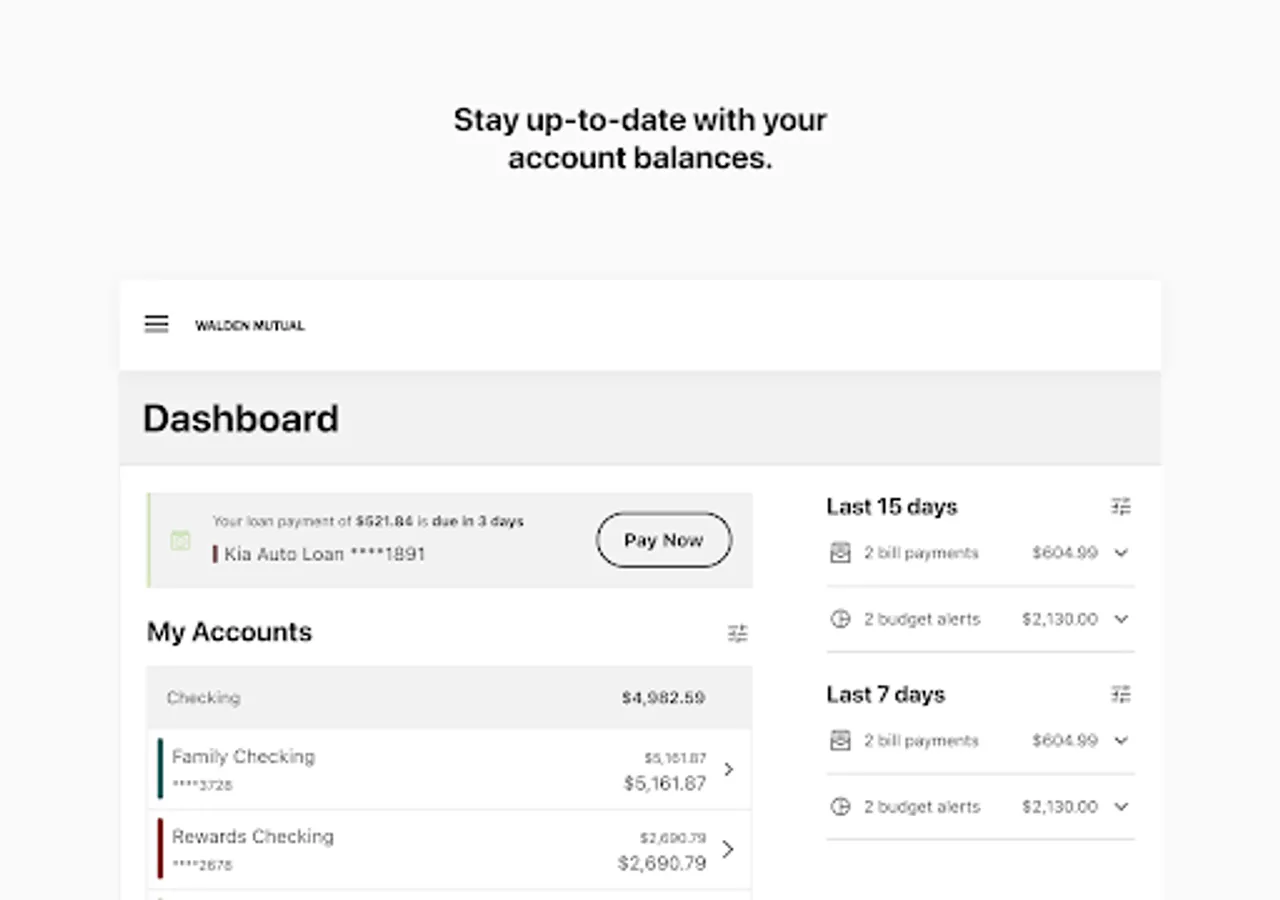
Task: Click the Kia Auto Loan account label
Action: tap(324, 554)
